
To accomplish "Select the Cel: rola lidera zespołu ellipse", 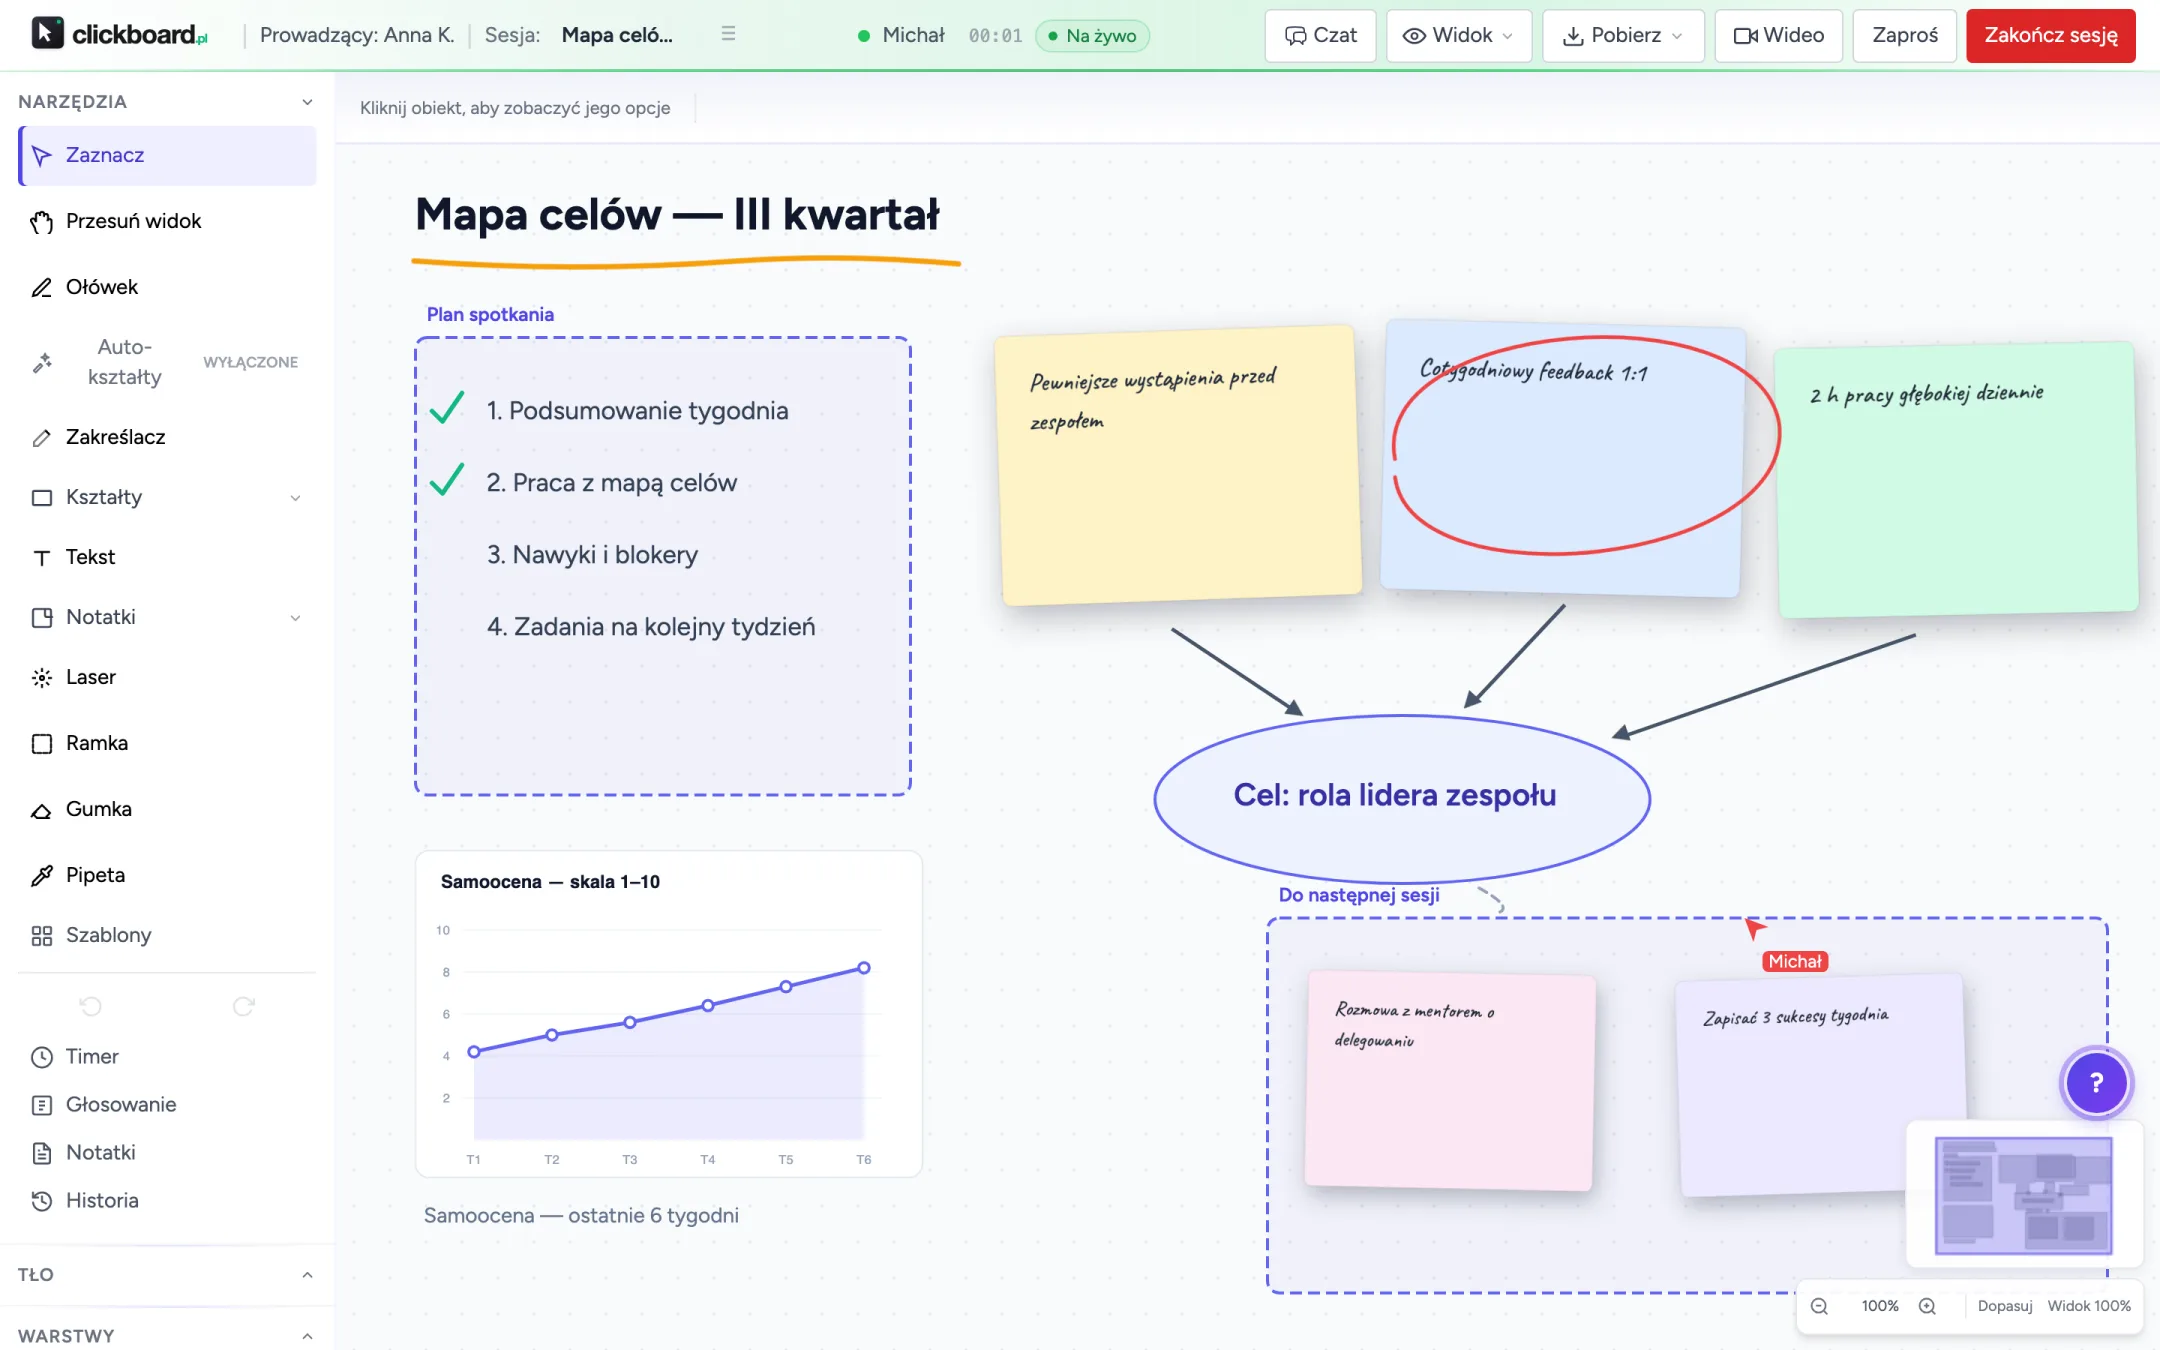I will [1402, 798].
